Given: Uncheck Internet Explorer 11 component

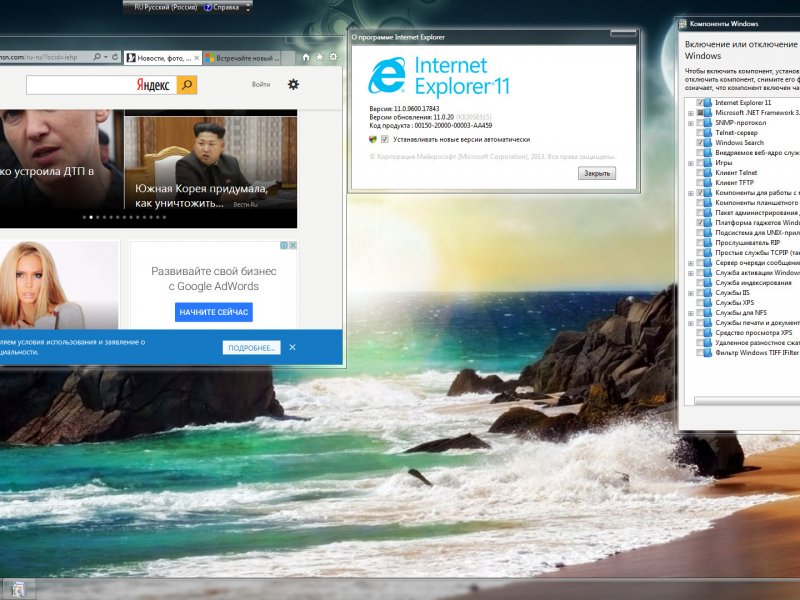Looking at the screenshot, I should [x=700, y=103].
